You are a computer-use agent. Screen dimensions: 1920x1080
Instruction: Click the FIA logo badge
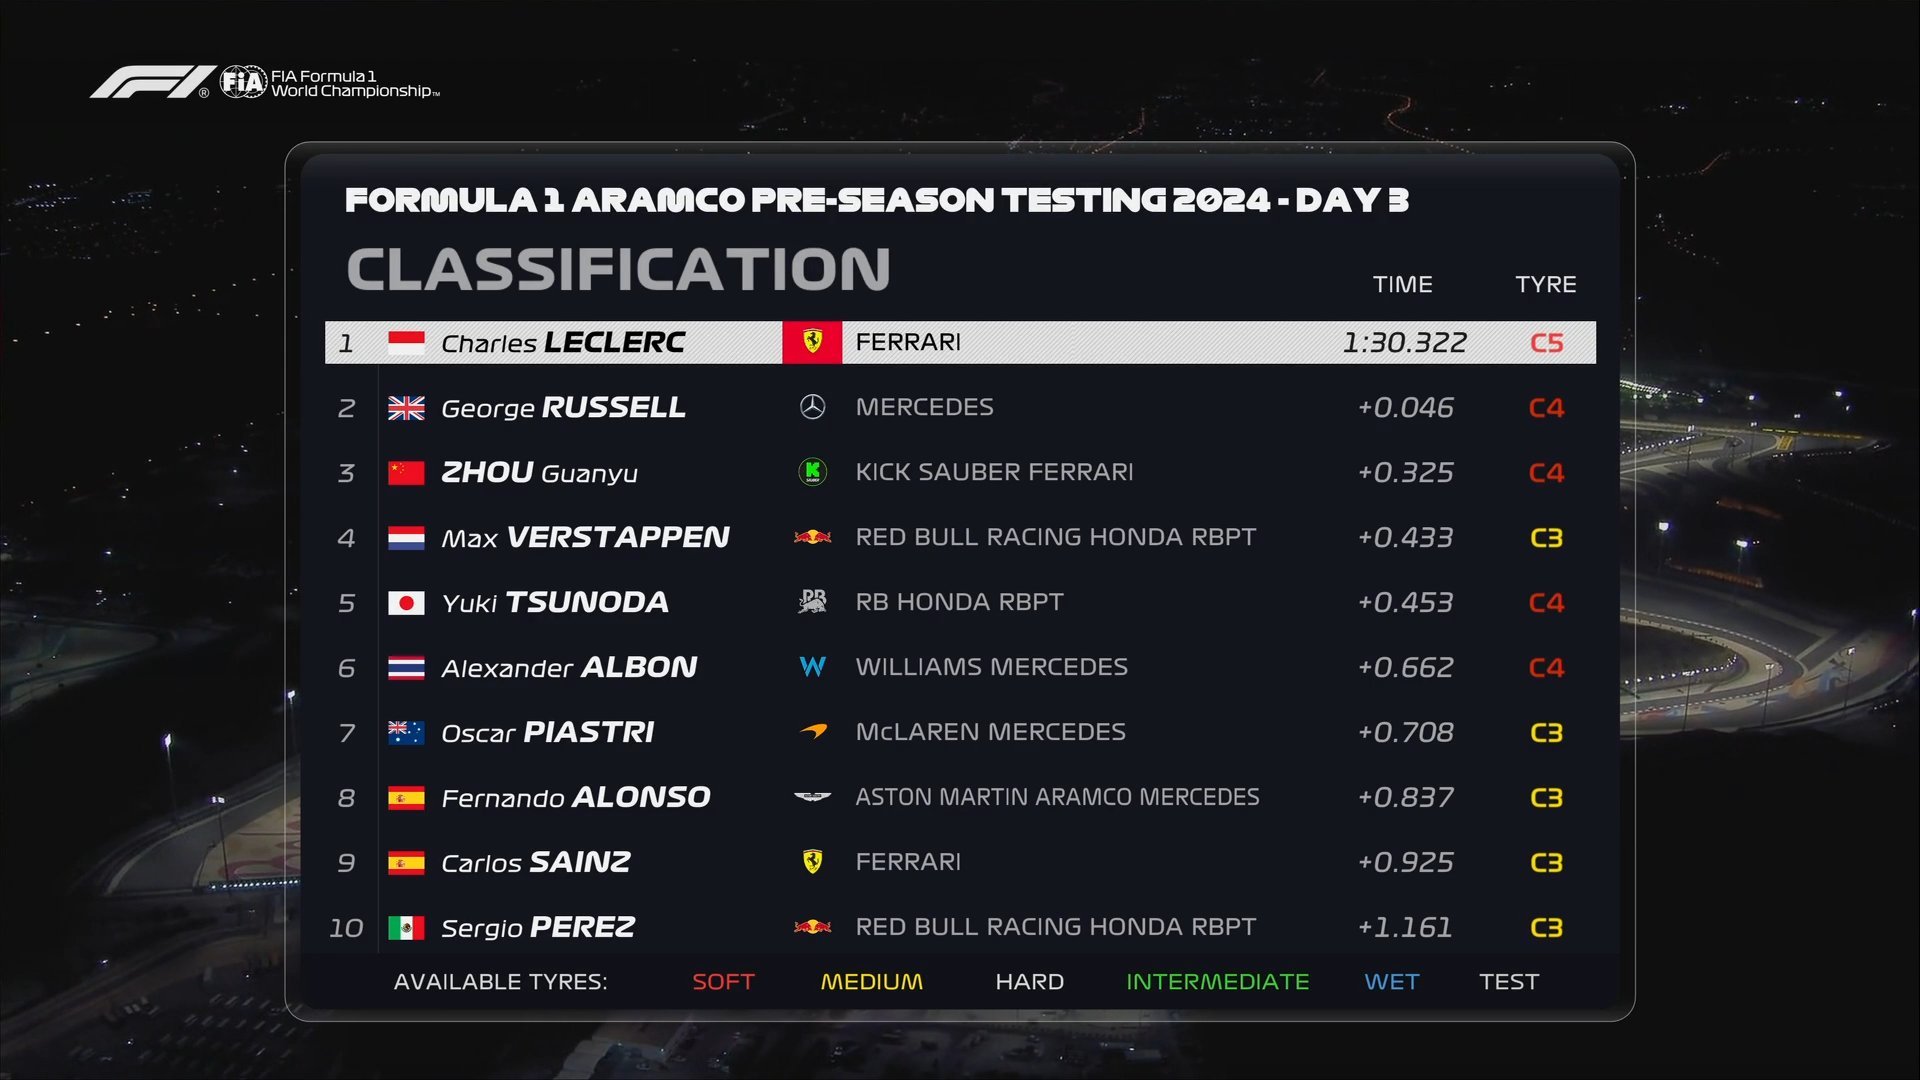click(x=243, y=82)
